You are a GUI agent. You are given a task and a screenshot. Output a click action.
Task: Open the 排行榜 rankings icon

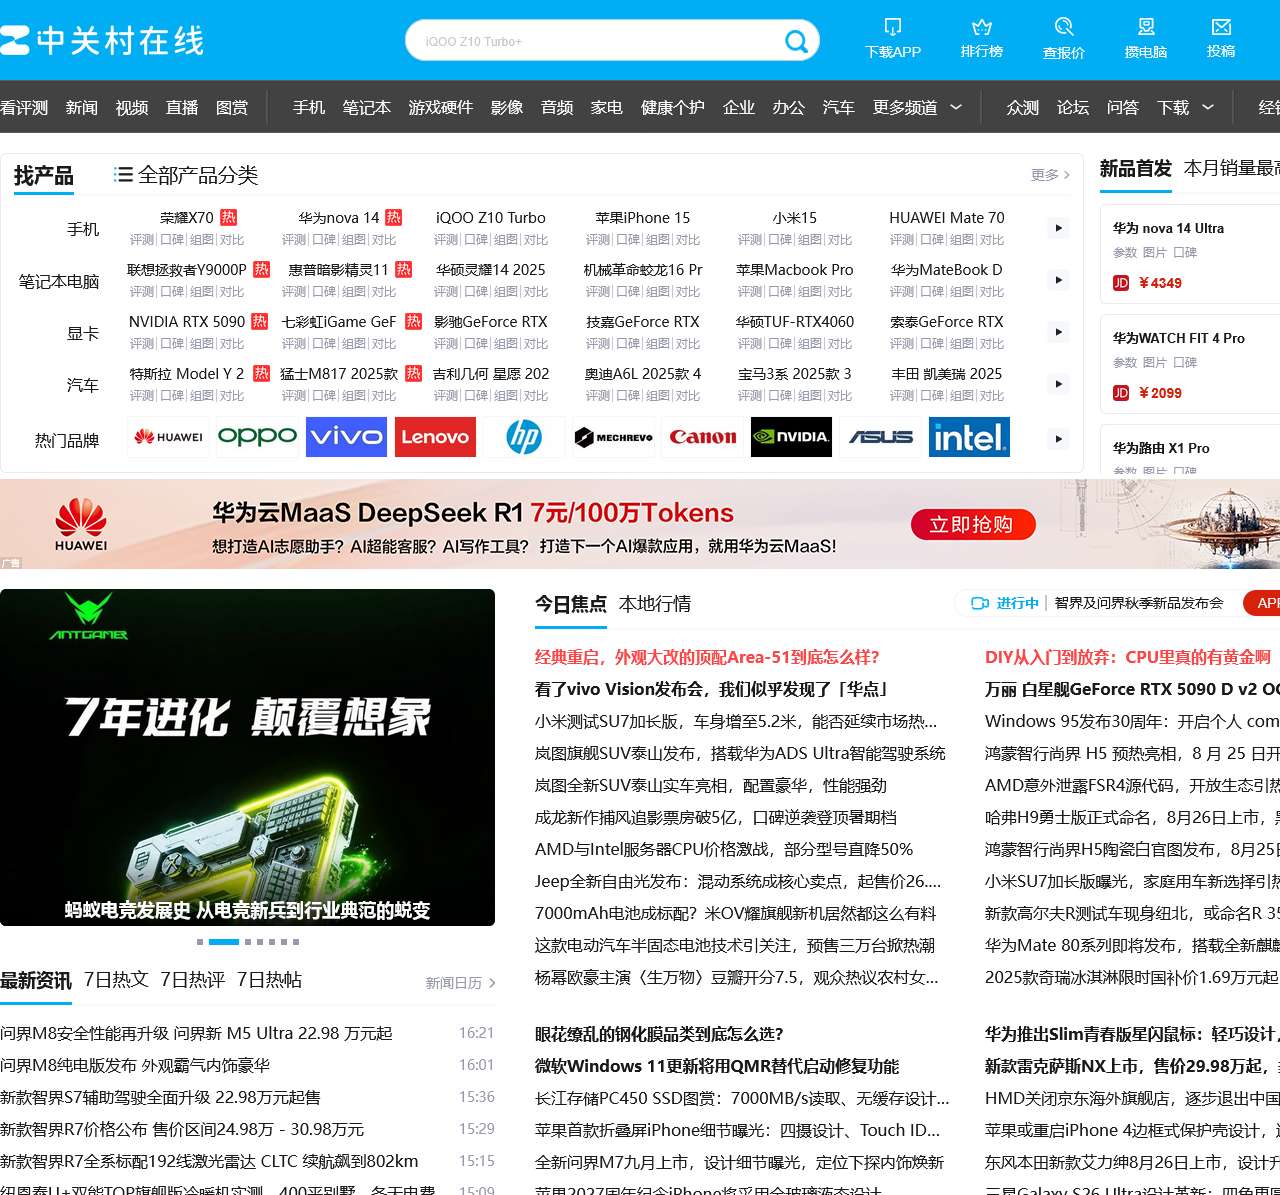pyautogui.click(x=981, y=27)
